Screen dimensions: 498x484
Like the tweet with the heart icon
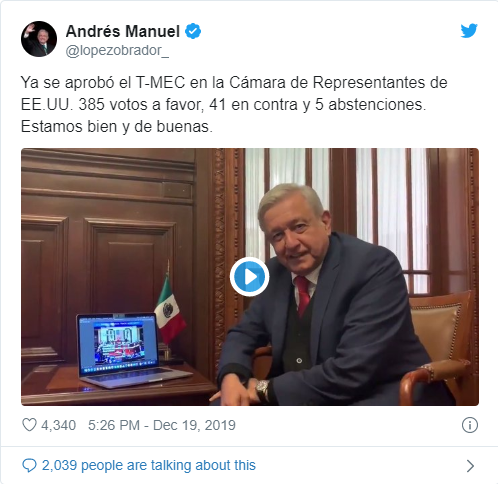pos(29,425)
